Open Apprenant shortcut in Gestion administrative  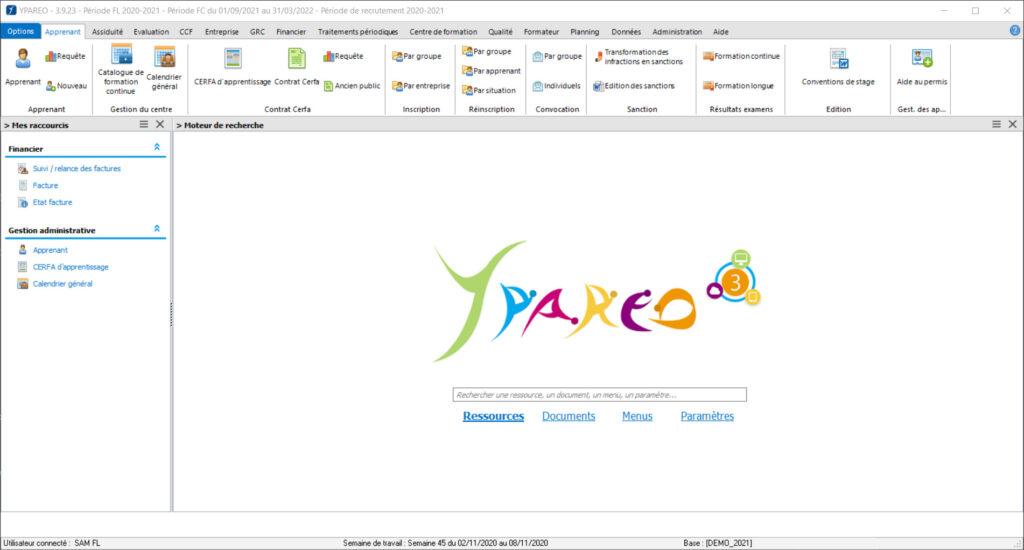coord(50,250)
